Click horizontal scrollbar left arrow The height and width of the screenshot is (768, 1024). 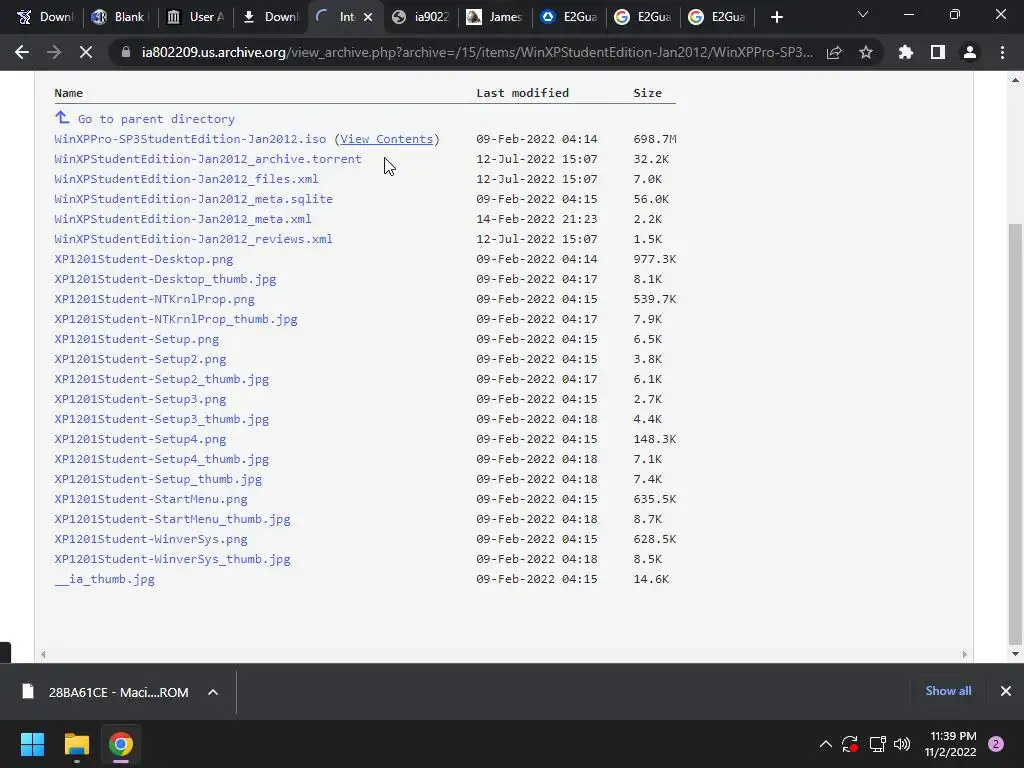tap(43, 654)
